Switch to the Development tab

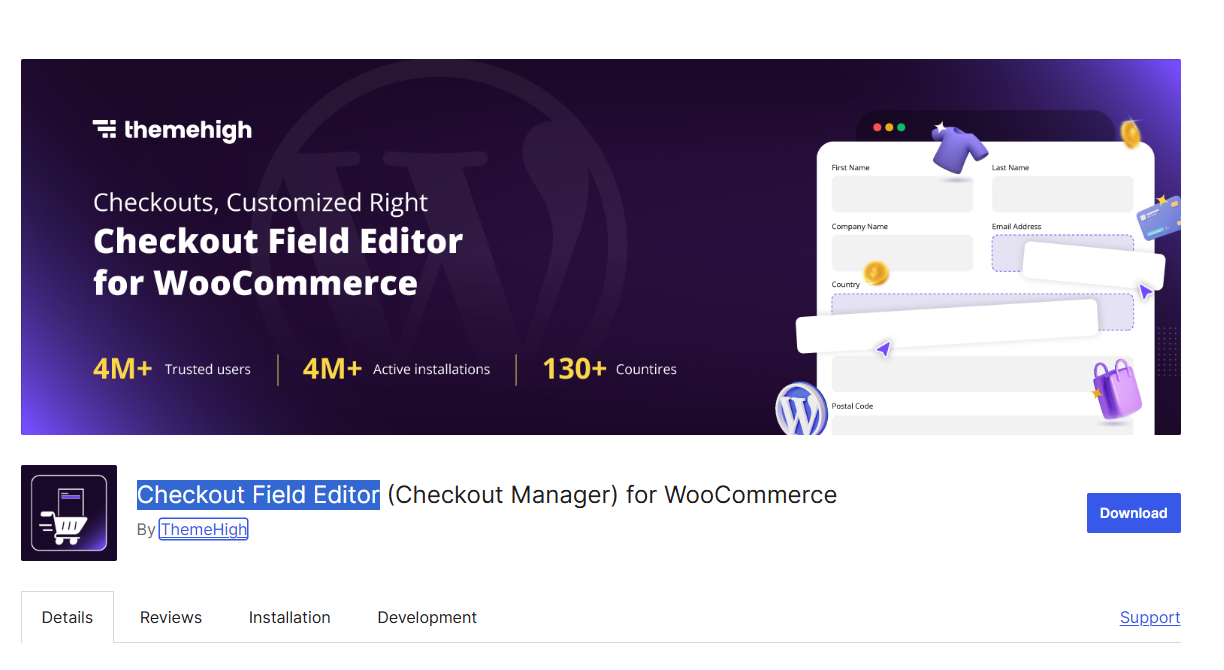427,617
